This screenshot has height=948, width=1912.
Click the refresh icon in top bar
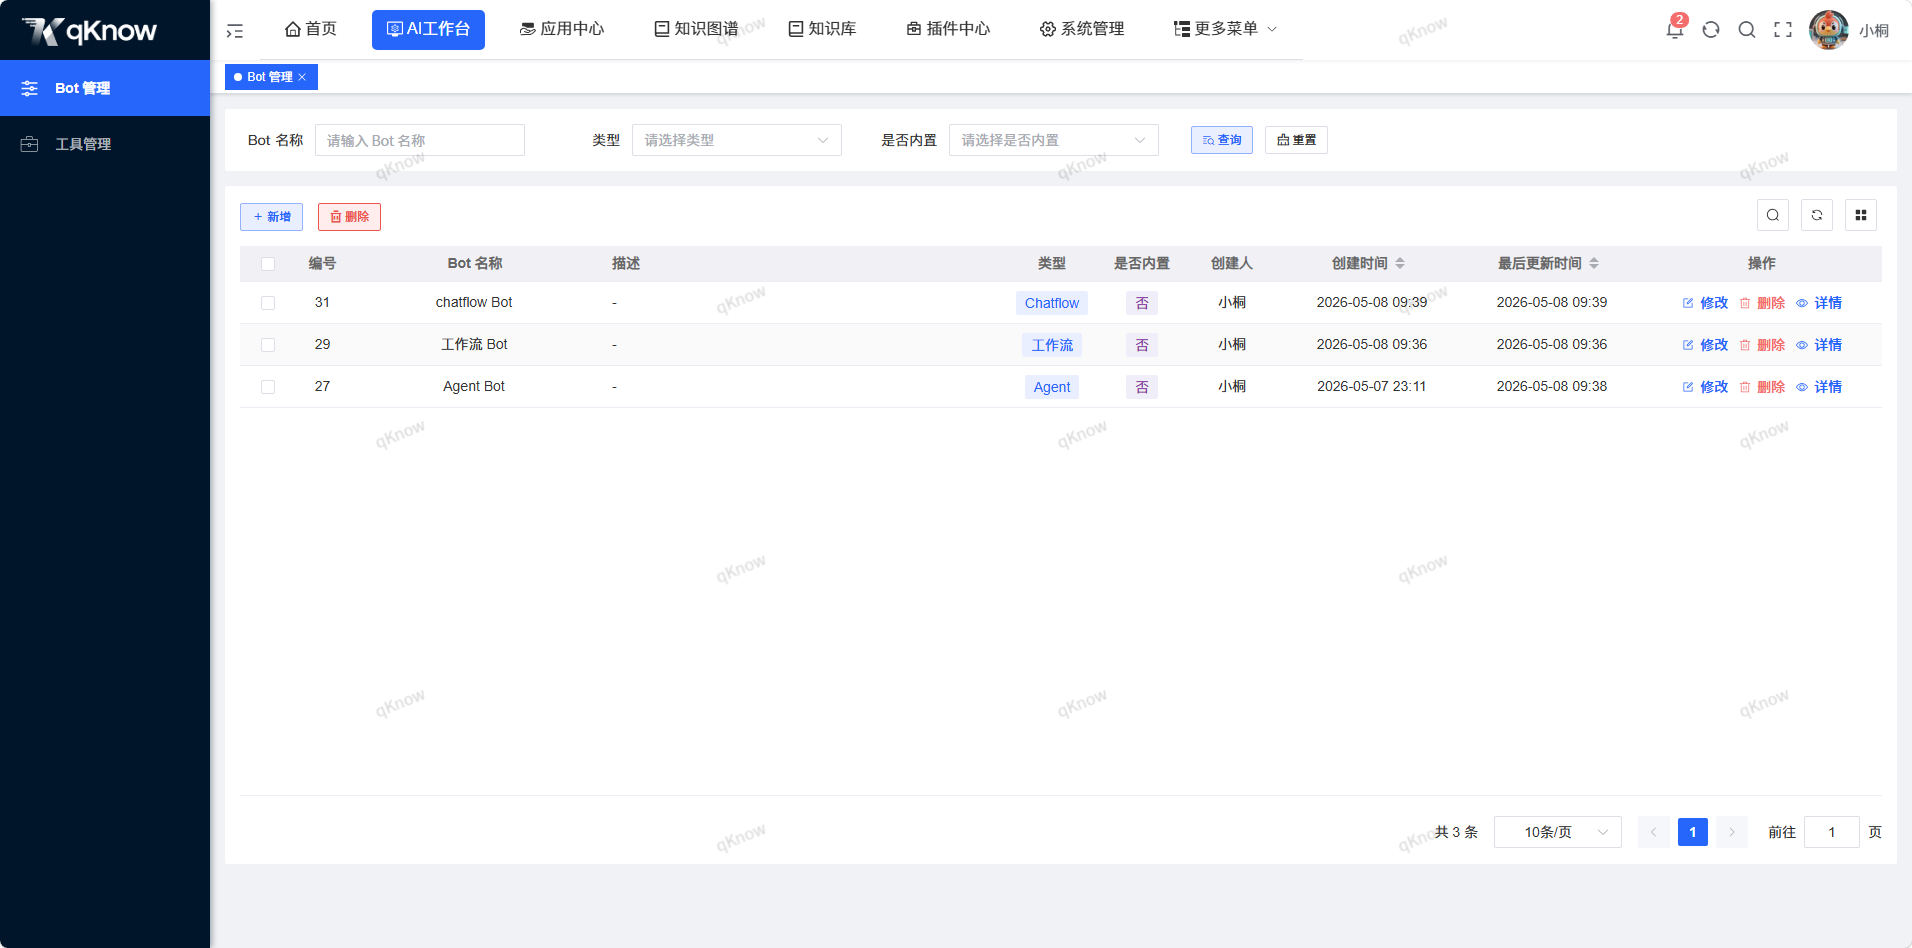pyautogui.click(x=1711, y=30)
